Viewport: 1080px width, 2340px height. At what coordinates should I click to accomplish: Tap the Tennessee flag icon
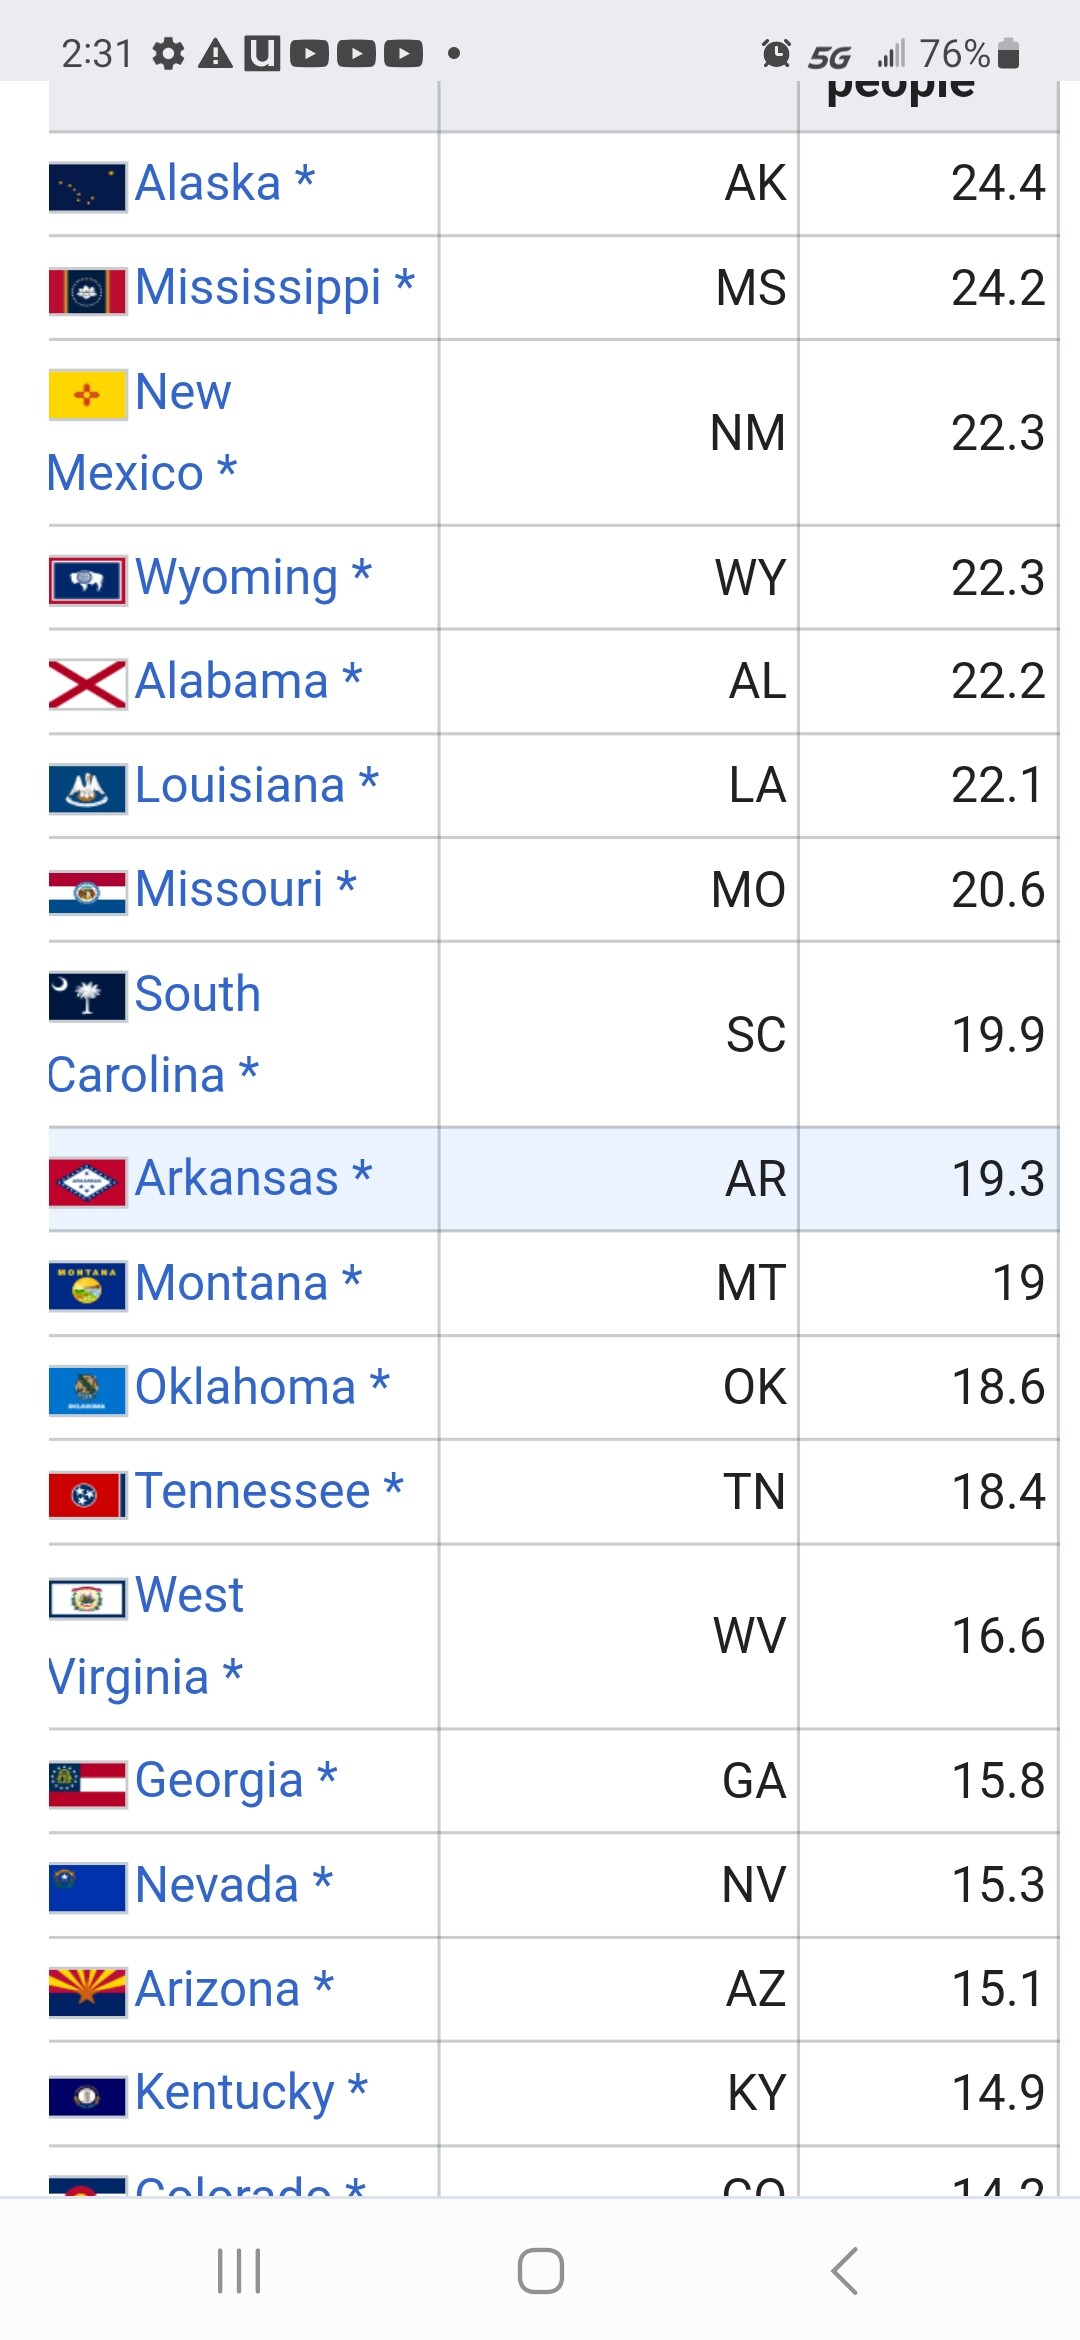pos(88,1495)
